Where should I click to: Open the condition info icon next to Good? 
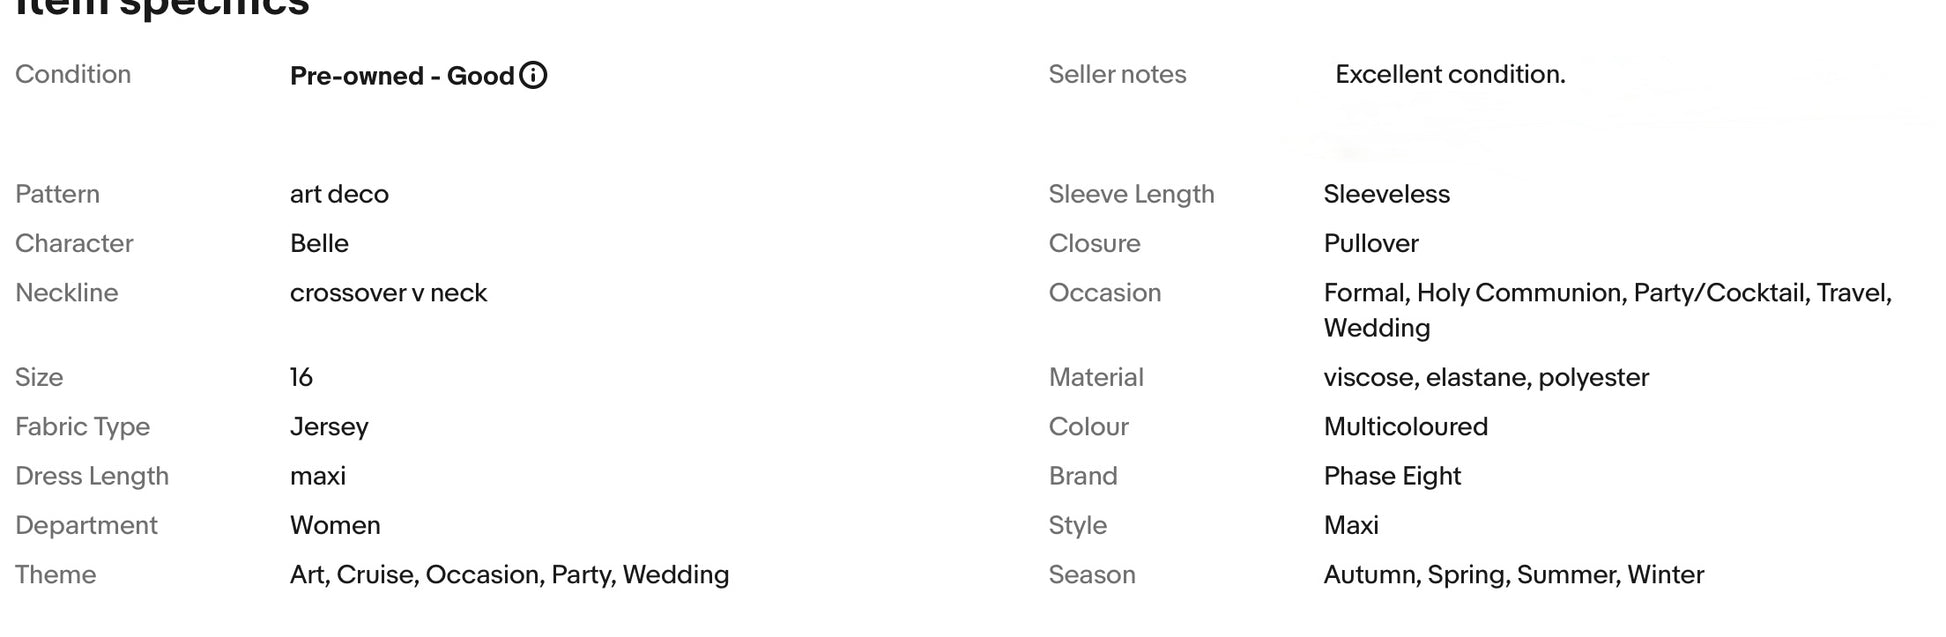(534, 75)
